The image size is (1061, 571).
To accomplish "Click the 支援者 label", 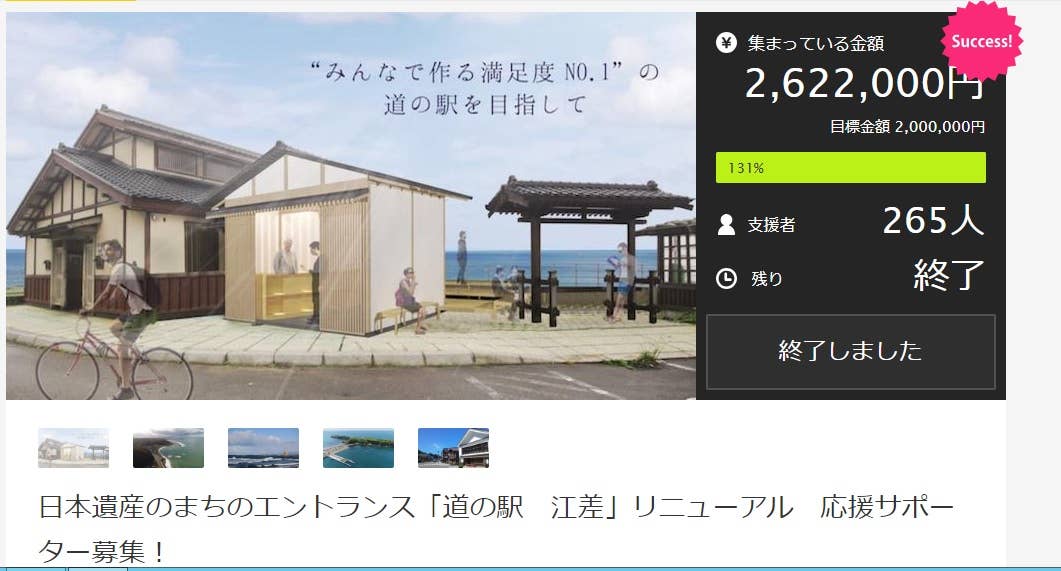I will [771, 225].
